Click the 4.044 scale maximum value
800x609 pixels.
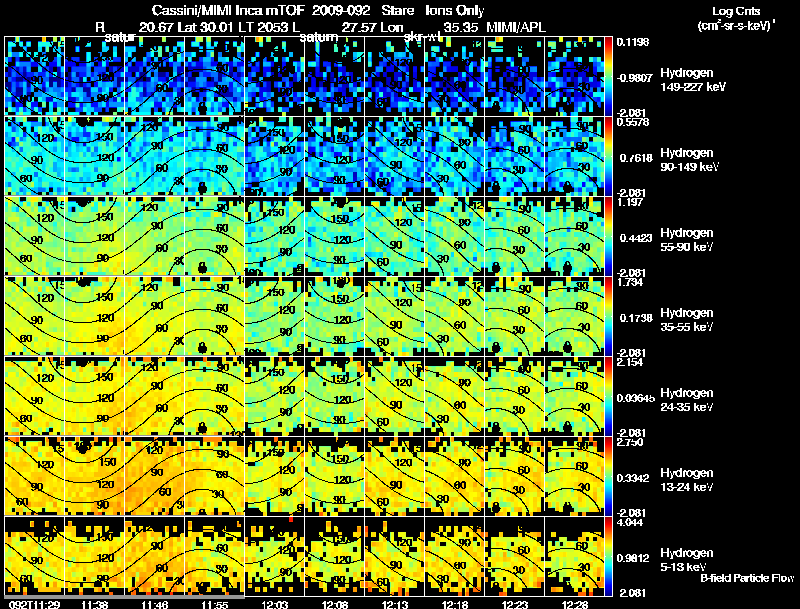(x=630, y=522)
